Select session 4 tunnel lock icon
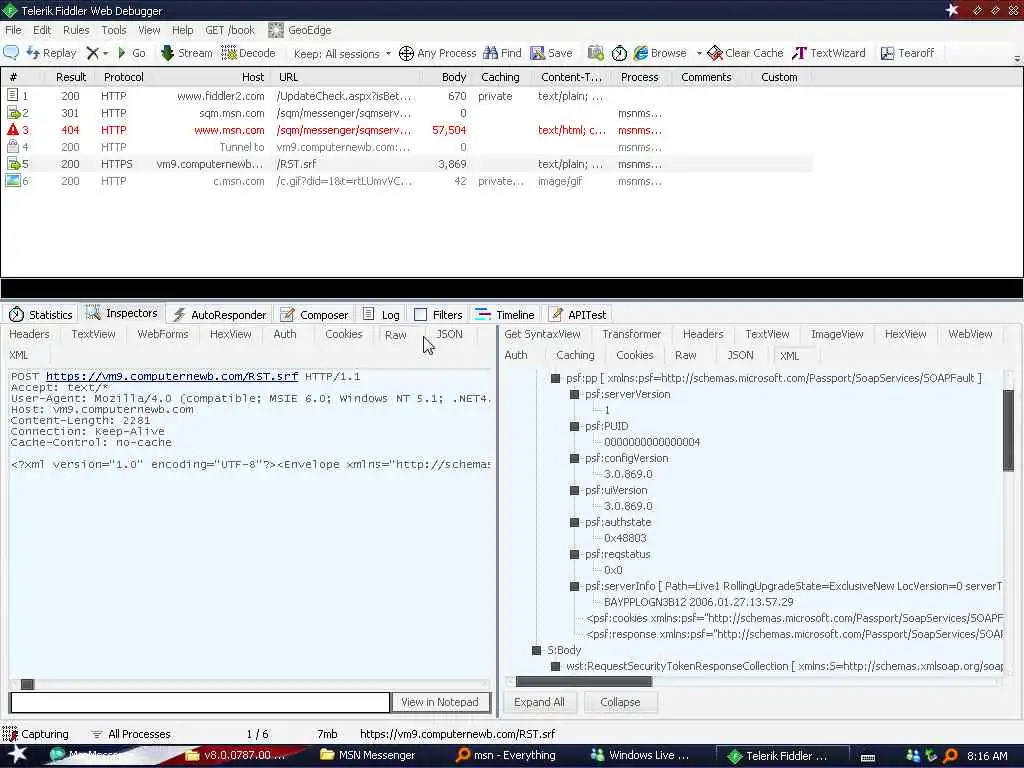 13,147
